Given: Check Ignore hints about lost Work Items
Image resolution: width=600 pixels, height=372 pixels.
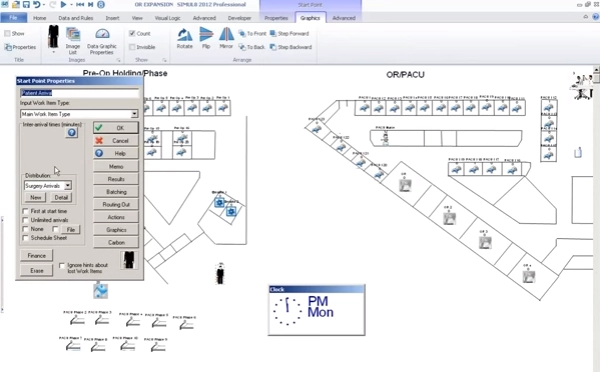Looking at the screenshot, I should pos(62,265).
